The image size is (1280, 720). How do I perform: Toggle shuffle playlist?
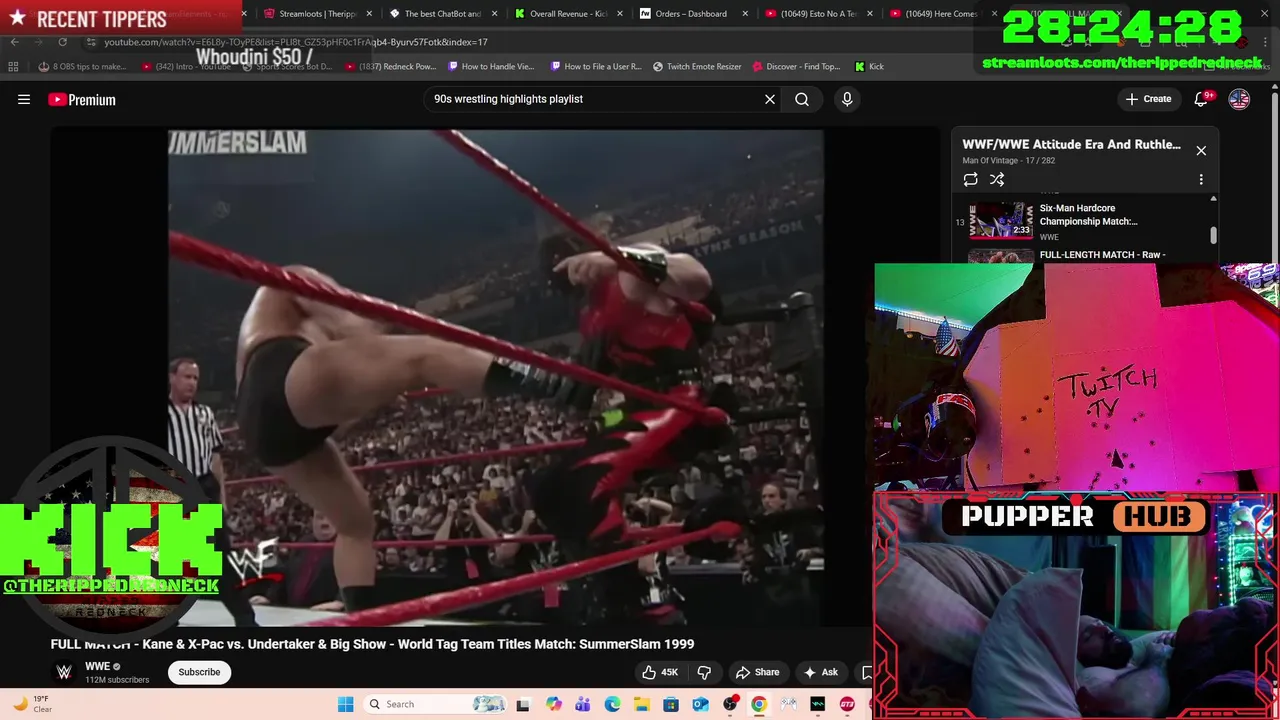pyautogui.click(x=997, y=179)
